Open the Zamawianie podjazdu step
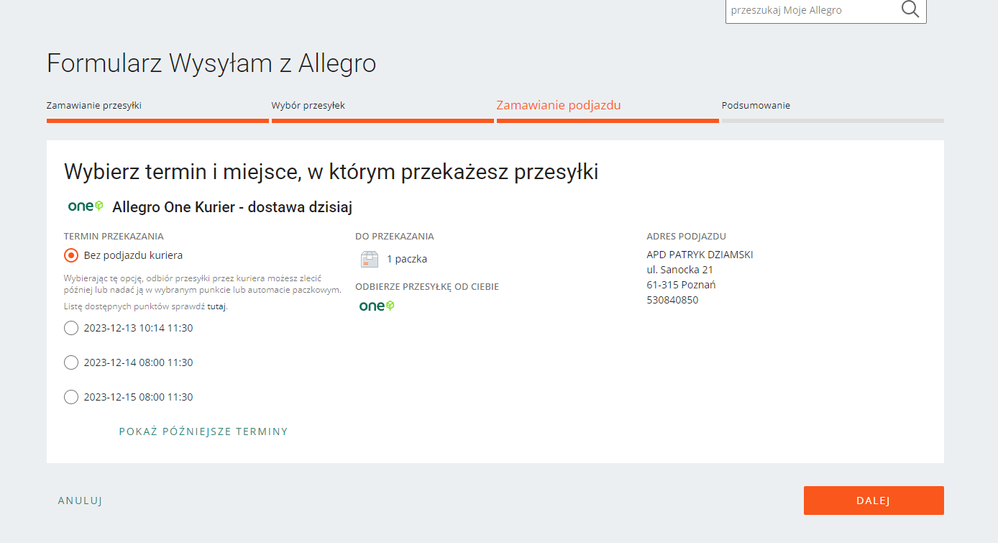 [x=558, y=105]
